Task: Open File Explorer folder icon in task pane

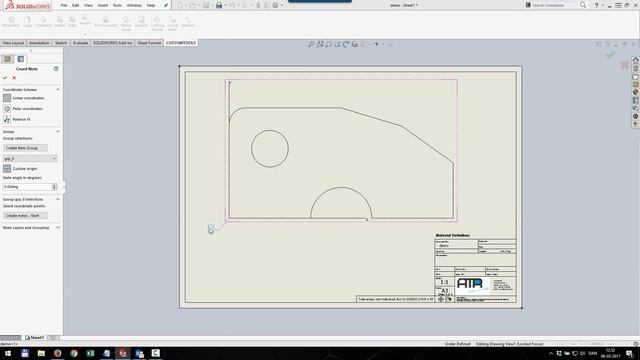Action: tap(636, 77)
